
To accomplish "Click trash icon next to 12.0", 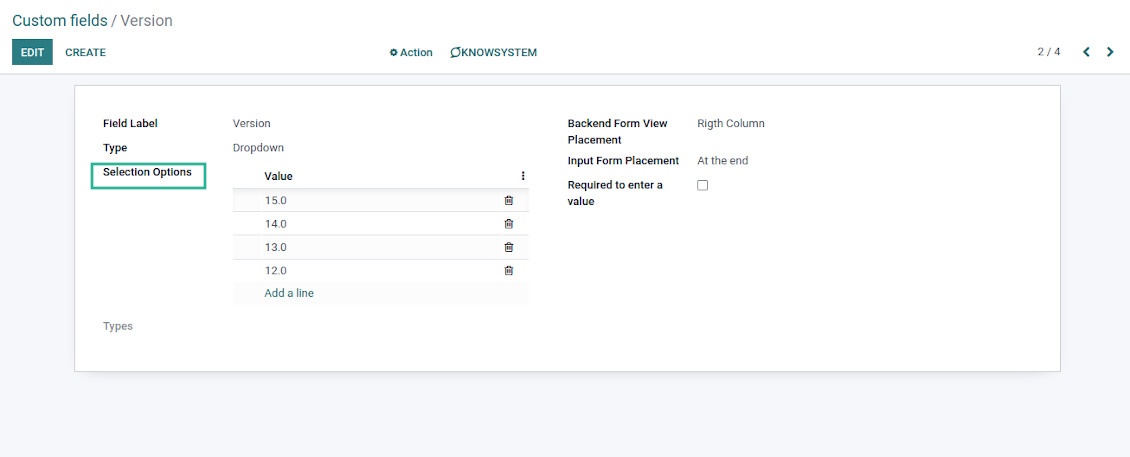I will tap(508, 270).
